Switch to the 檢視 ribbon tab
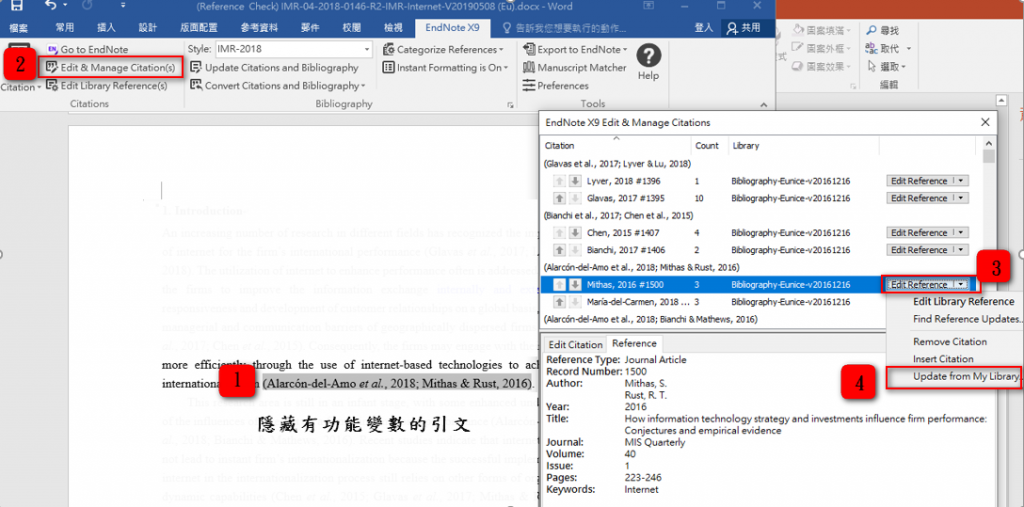This screenshot has height=507, width=1024. coord(393,28)
